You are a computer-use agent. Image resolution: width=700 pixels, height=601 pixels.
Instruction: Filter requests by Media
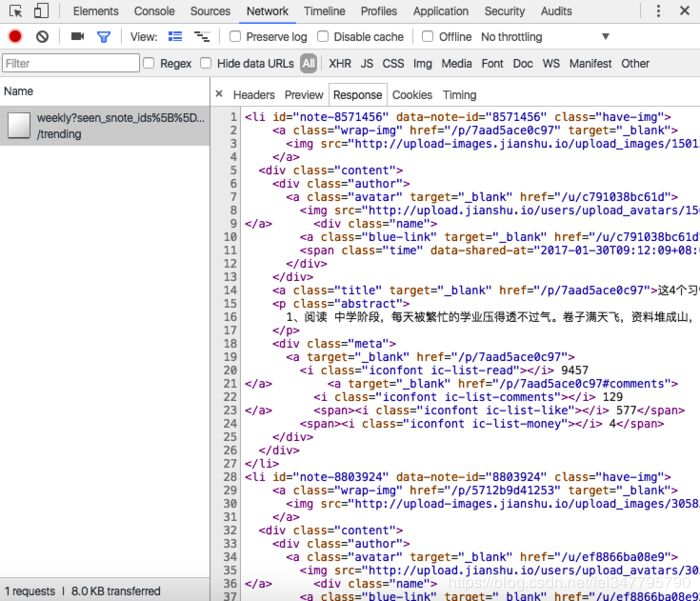click(456, 63)
